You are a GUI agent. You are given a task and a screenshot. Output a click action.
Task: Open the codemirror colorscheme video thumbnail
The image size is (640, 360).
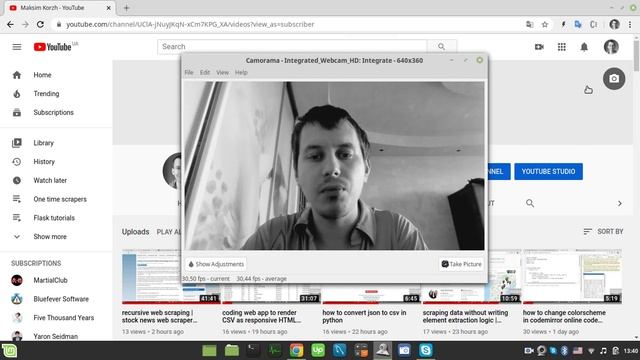[572, 277]
